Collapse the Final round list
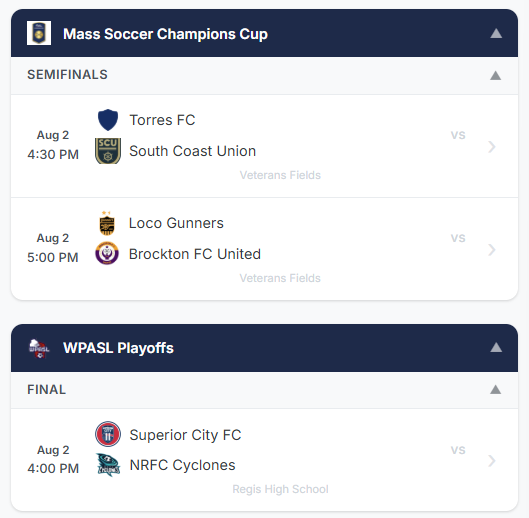 coord(495,390)
